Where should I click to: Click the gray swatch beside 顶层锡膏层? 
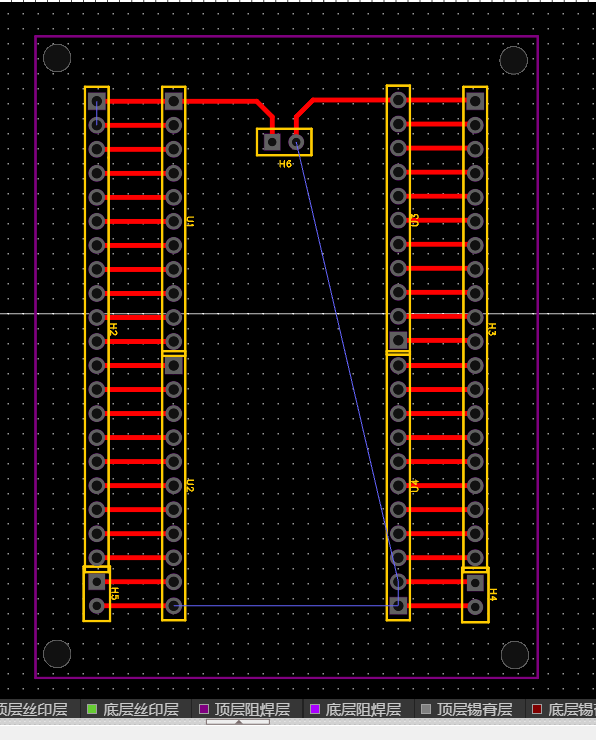click(x=426, y=709)
